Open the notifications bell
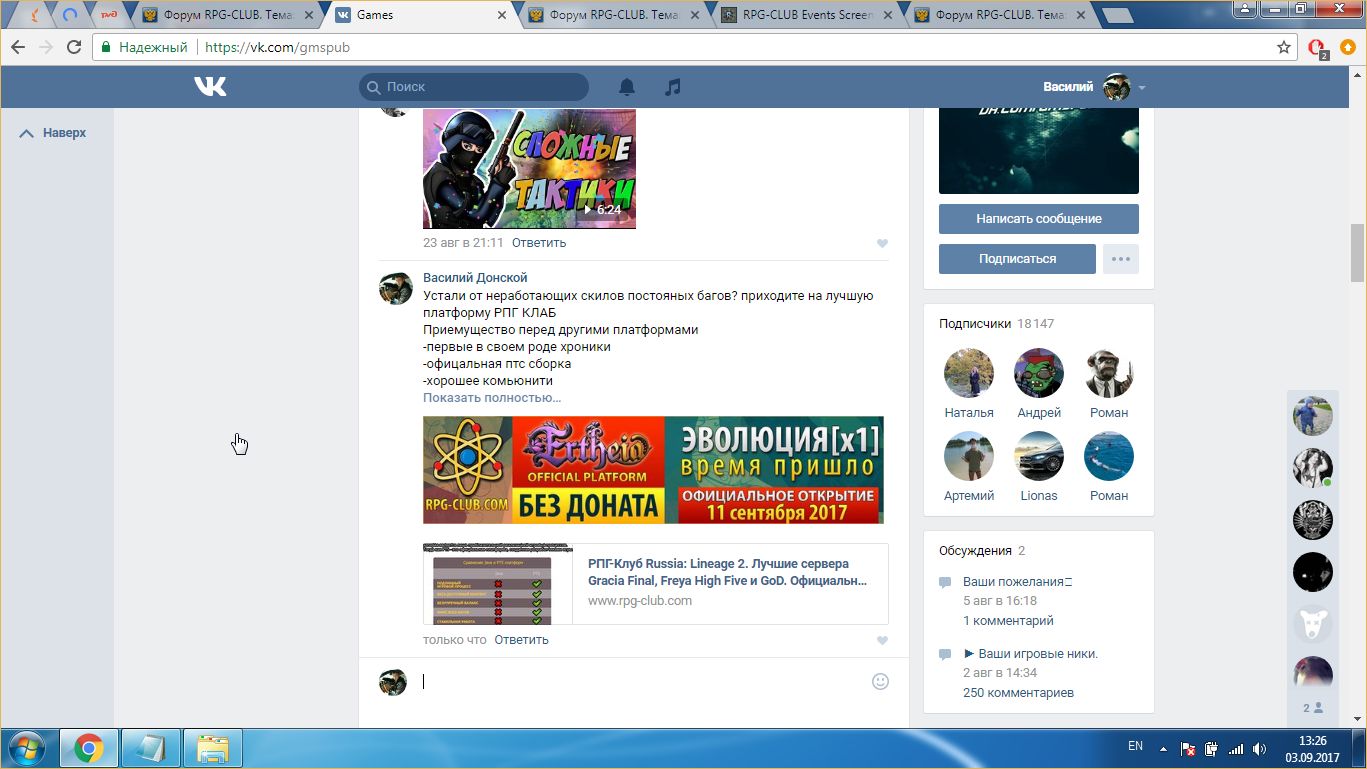This screenshot has width=1367, height=769. 627,87
